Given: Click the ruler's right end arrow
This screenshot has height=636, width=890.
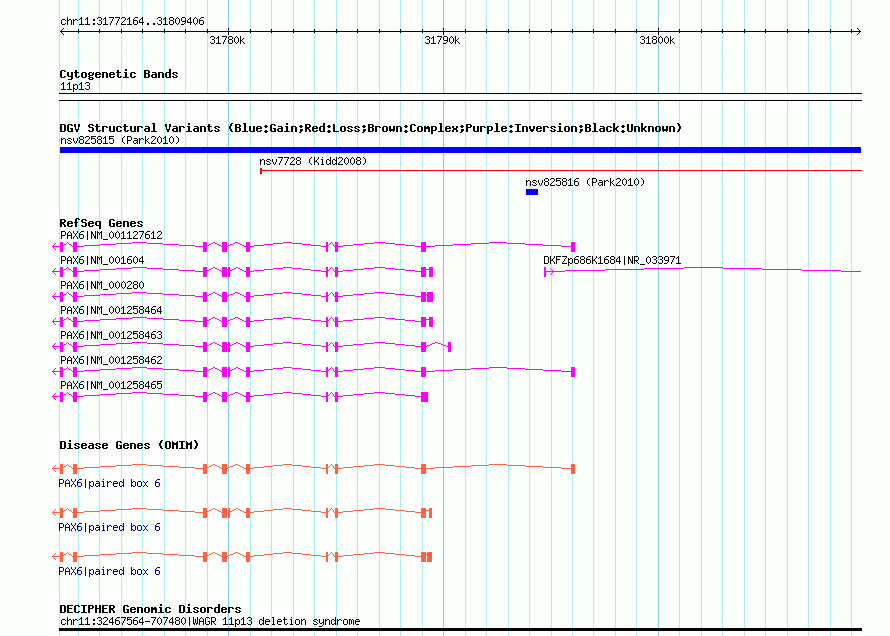Looking at the screenshot, I should pyautogui.click(x=858, y=31).
